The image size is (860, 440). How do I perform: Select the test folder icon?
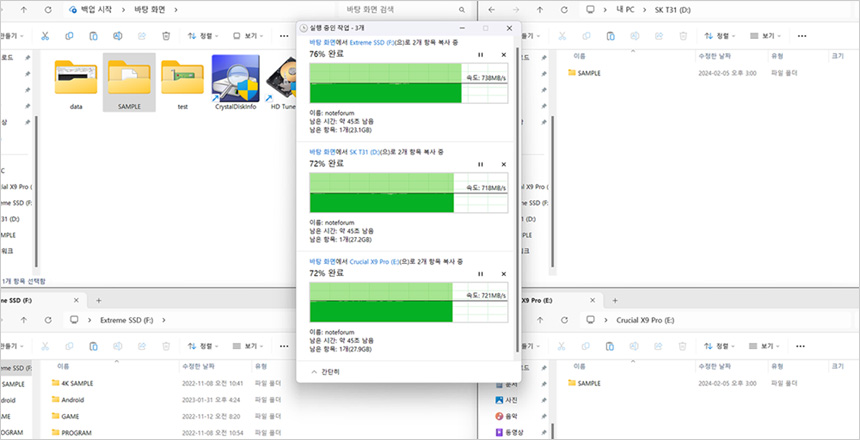click(x=183, y=83)
